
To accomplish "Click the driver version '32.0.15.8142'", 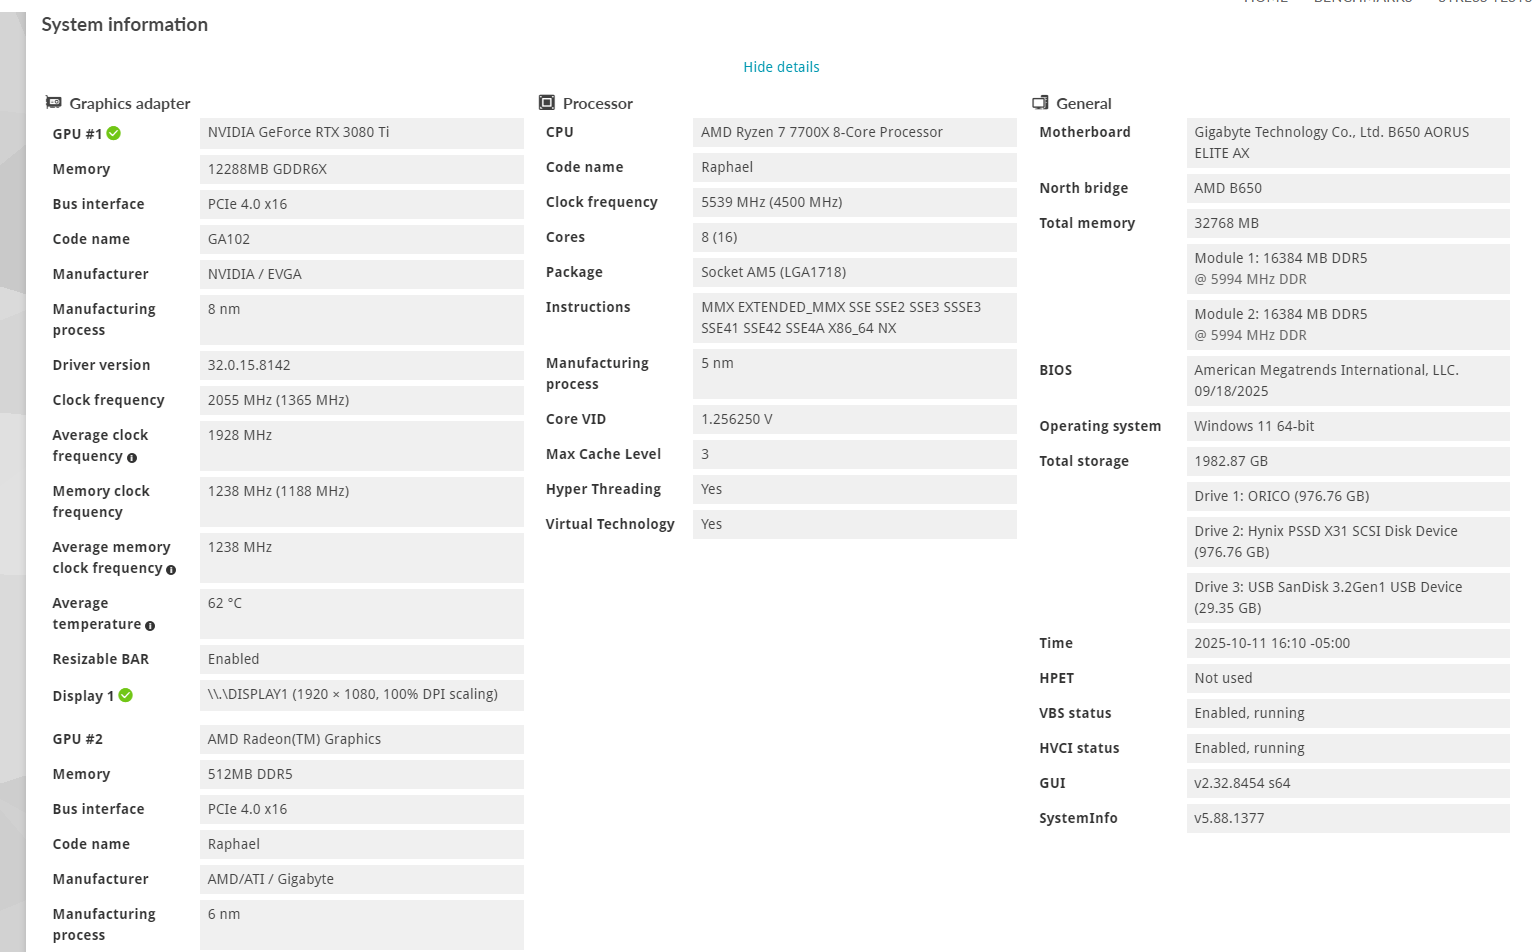I will (x=362, y=365).
